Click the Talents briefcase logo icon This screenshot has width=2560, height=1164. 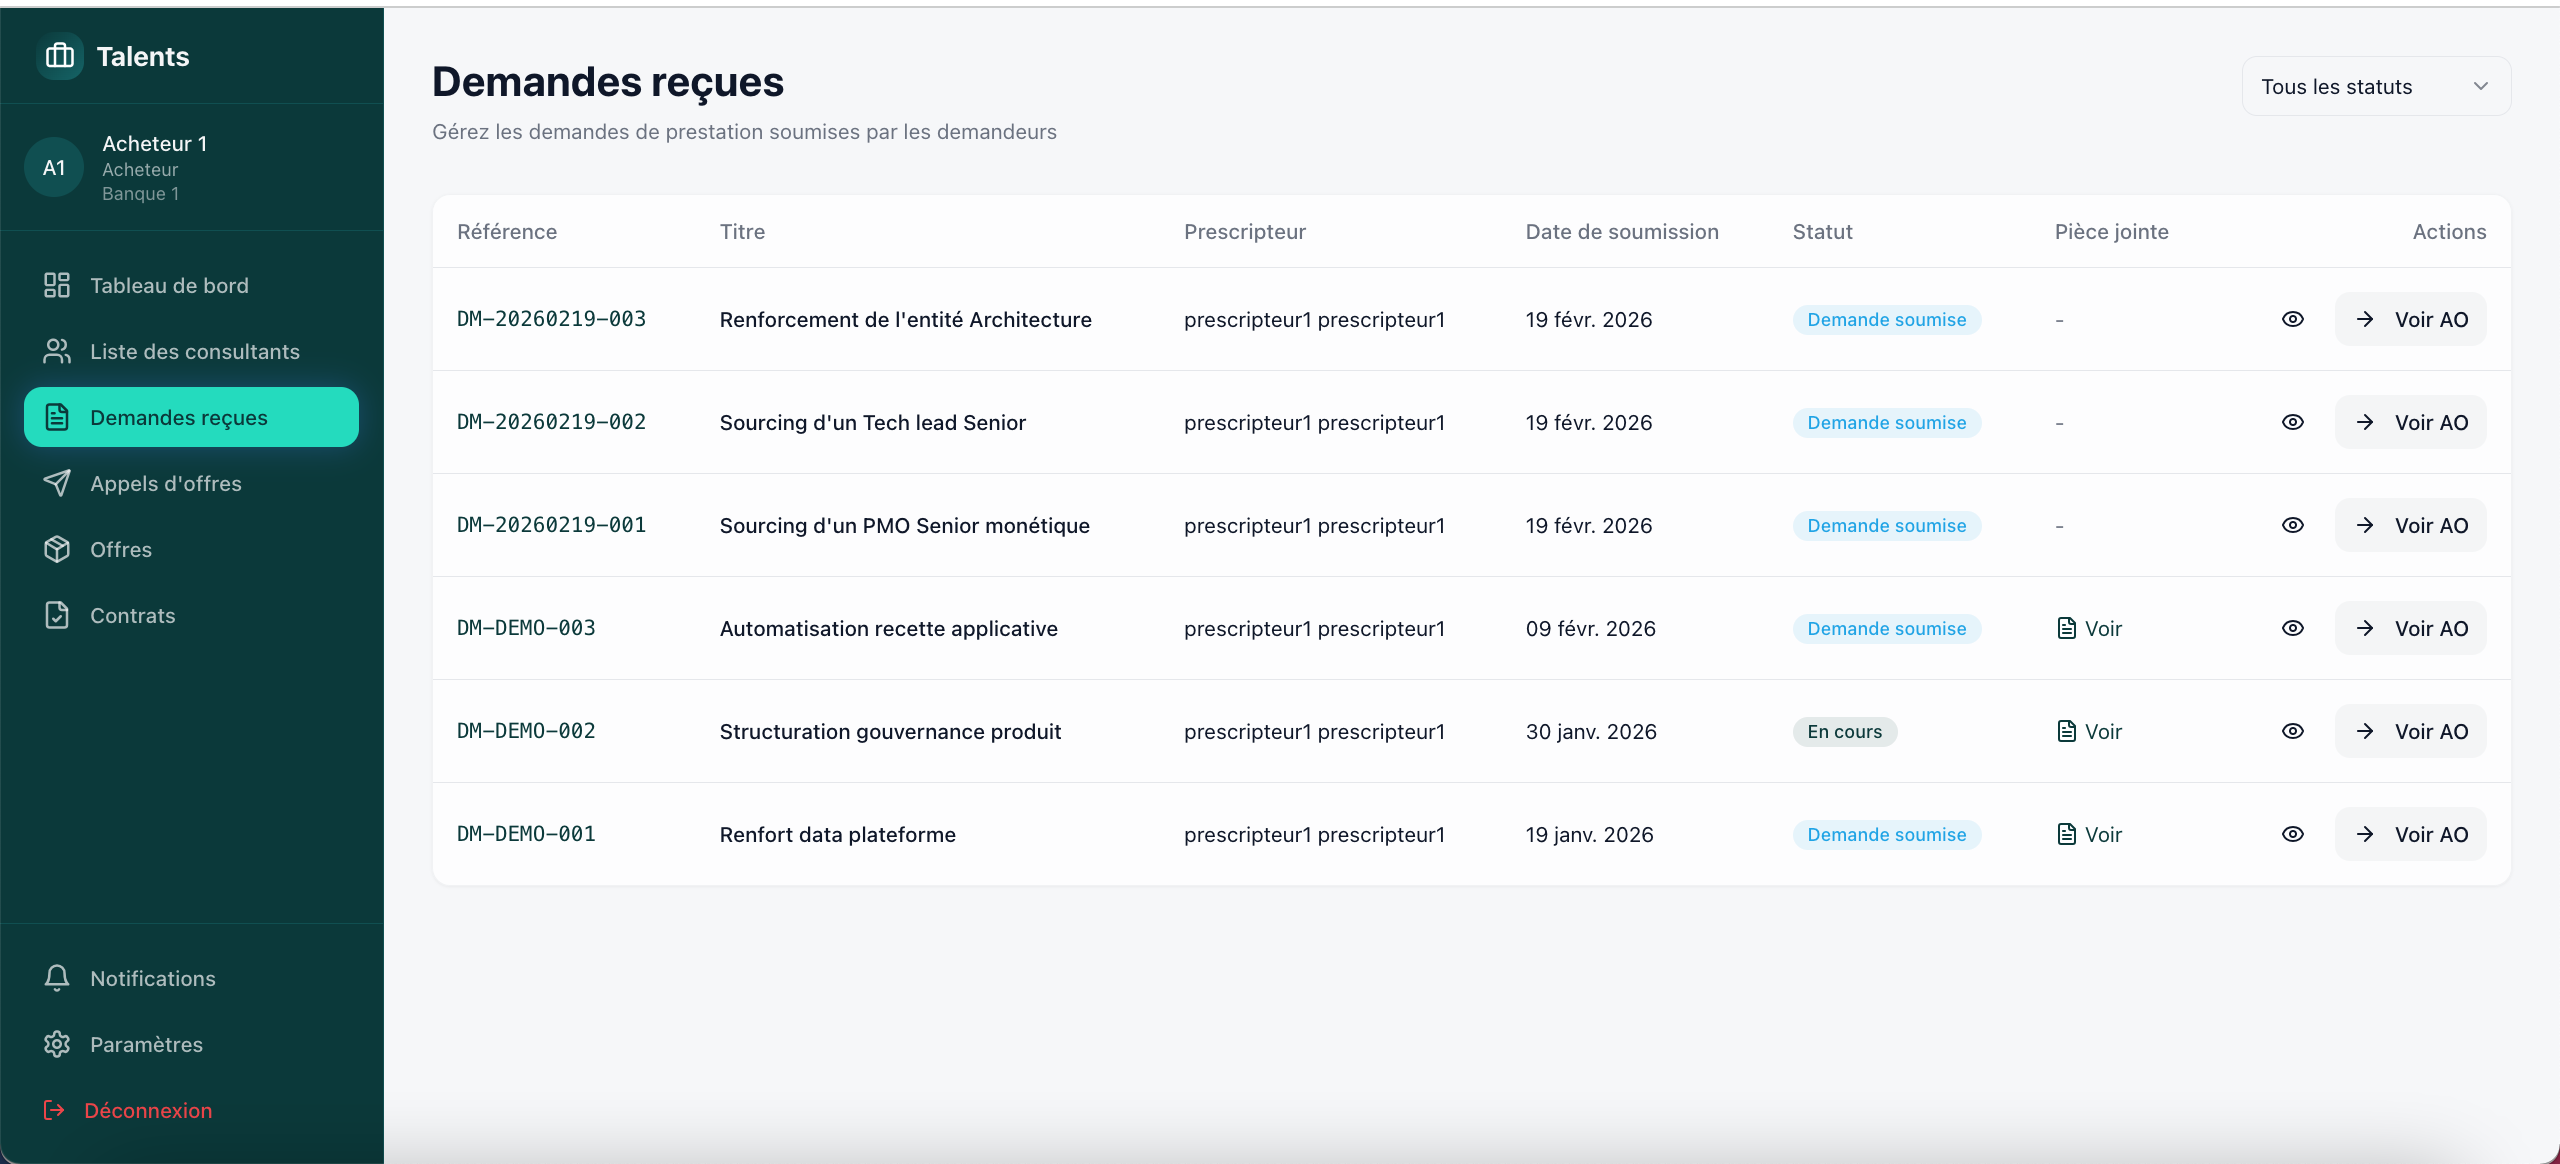click(x=60, y=56)
